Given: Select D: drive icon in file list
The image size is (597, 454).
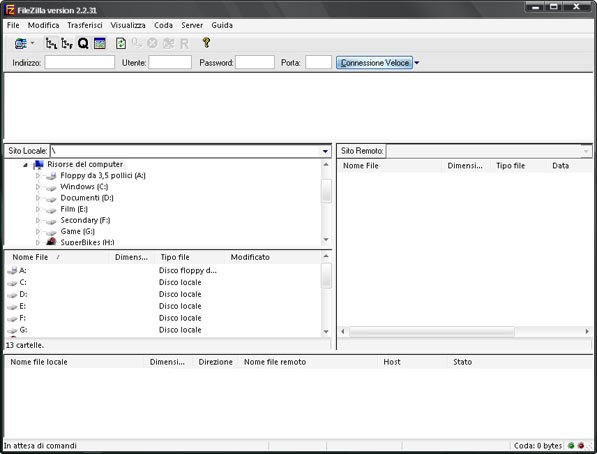Looking at the screenshot, I should coord(12,294).
